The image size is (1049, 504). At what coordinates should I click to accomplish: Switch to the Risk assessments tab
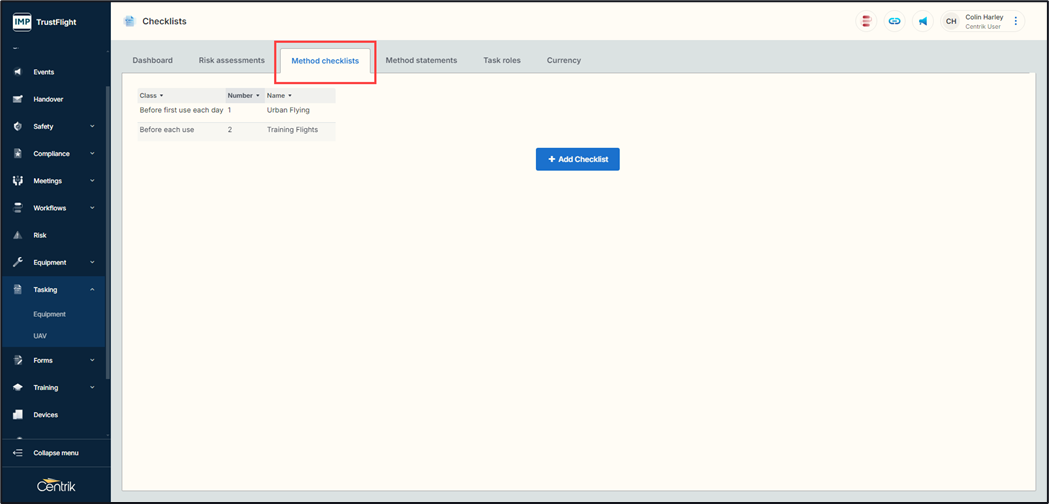232,60
